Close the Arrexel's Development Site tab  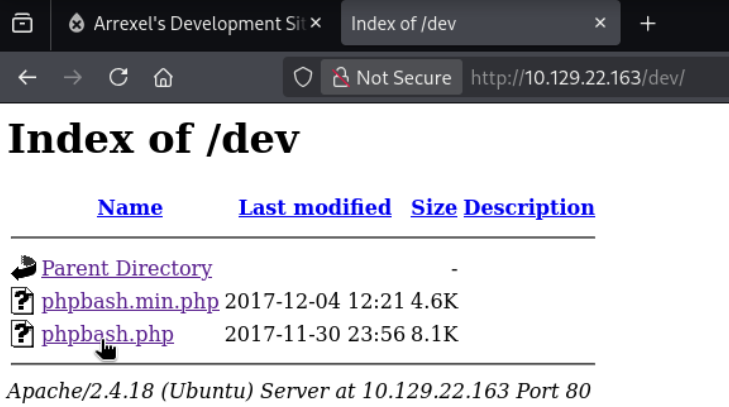316,23
